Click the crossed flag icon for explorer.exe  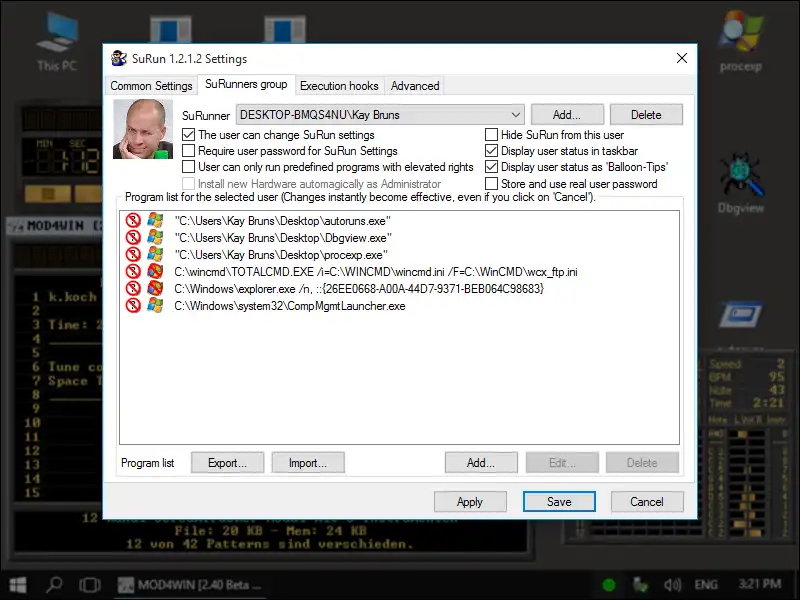click(155, 288)
